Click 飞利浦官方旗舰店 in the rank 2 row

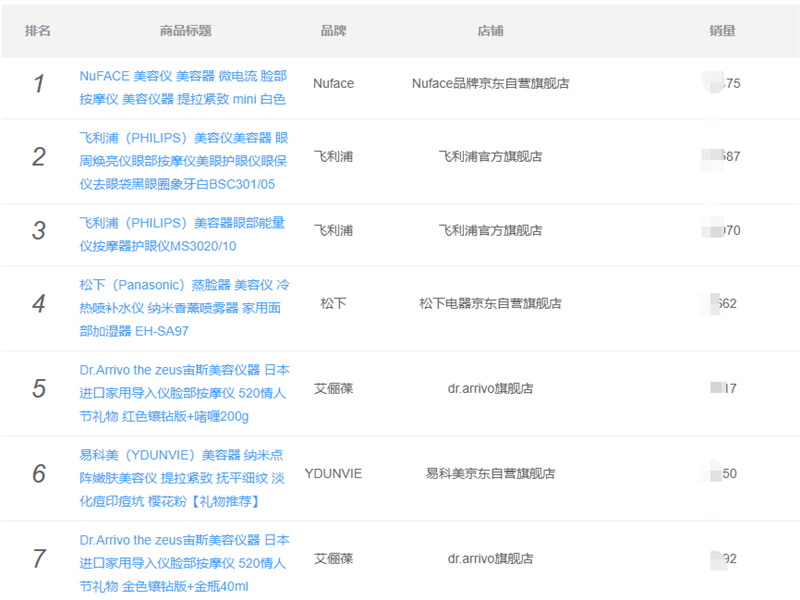click(490, 156)
